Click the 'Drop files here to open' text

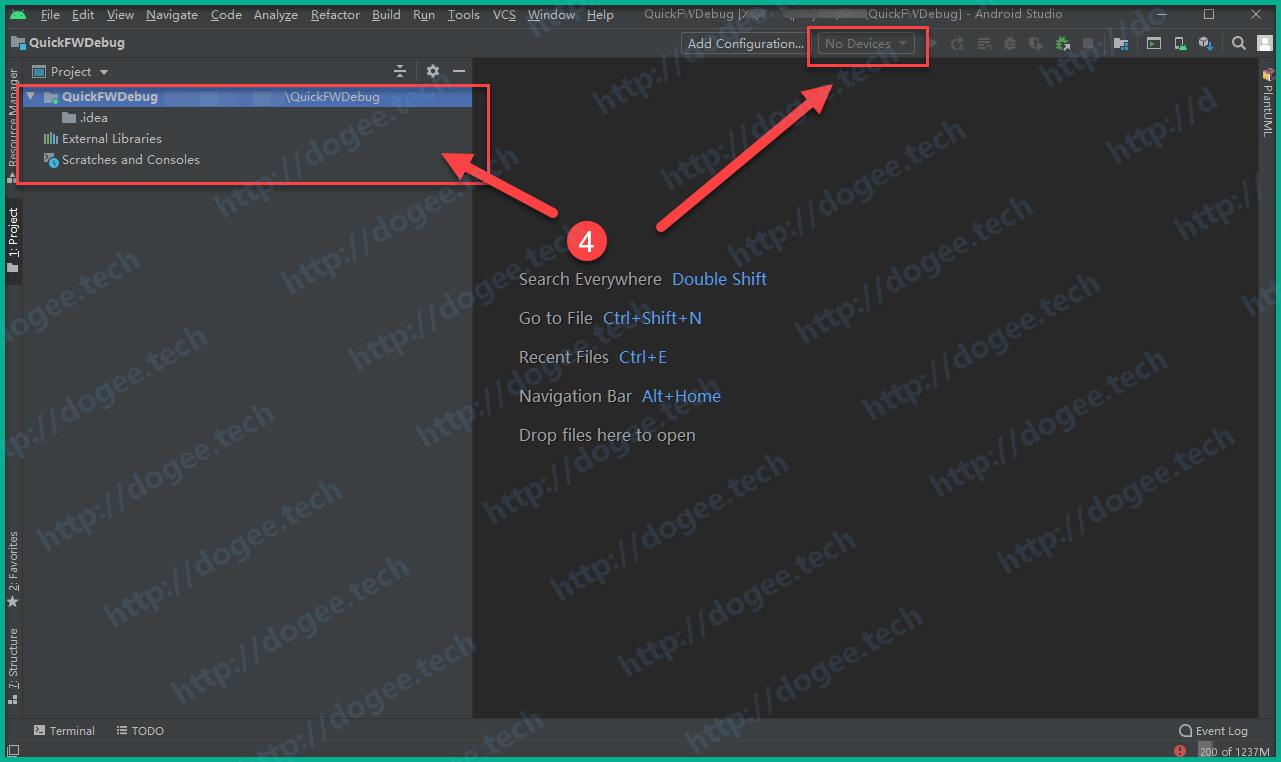(607, 435)
